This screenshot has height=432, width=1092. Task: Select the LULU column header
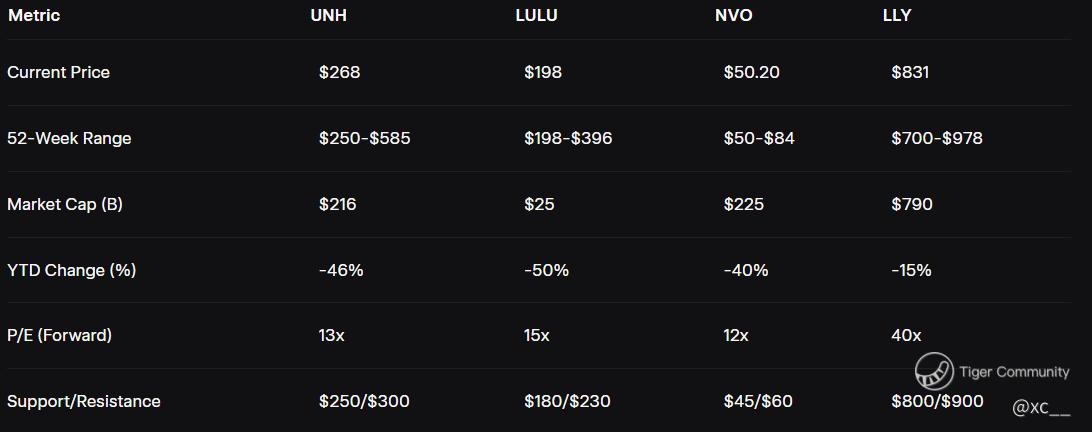[536, 15]
